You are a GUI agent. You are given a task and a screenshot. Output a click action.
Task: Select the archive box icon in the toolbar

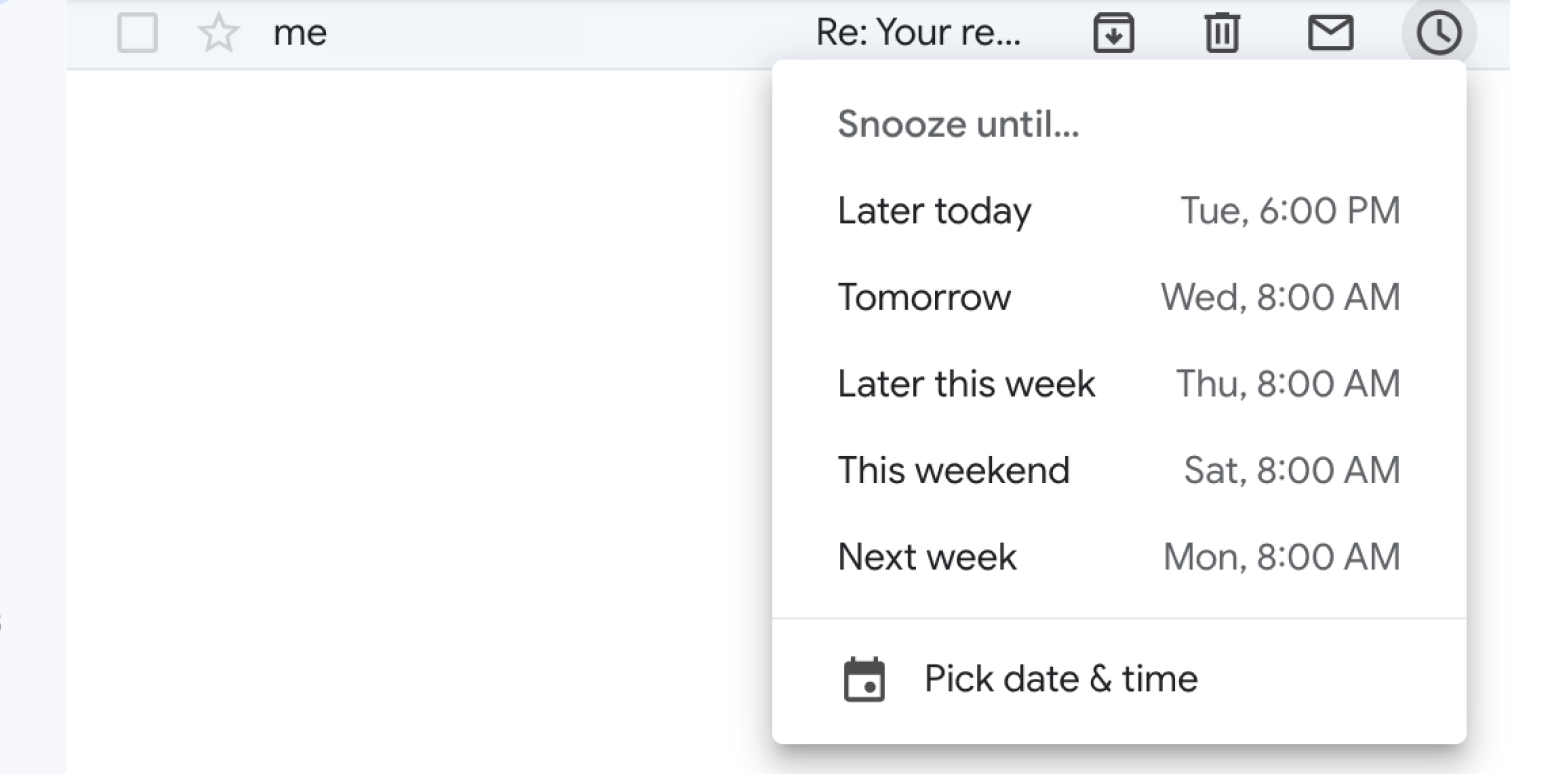point(1112,32)
